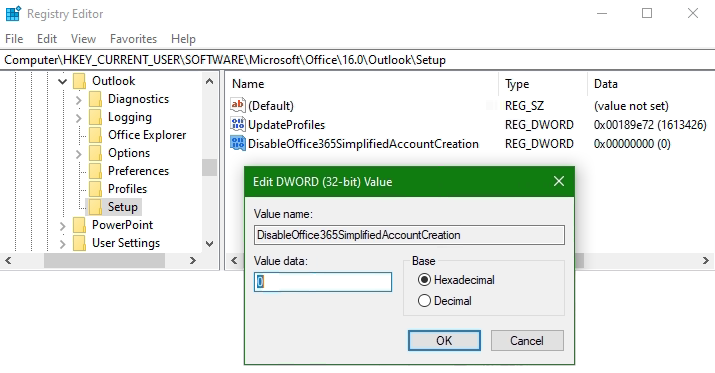Click the DisableOffice365SimplifiedAccountCreation DWORD icon
Screen dimensions: 715x373
tap(238, 144)
